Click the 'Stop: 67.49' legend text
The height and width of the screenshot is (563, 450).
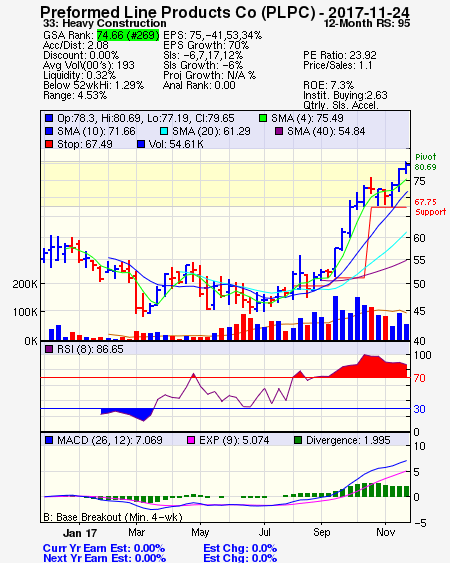pyautogui.click(x=85, y=144)
